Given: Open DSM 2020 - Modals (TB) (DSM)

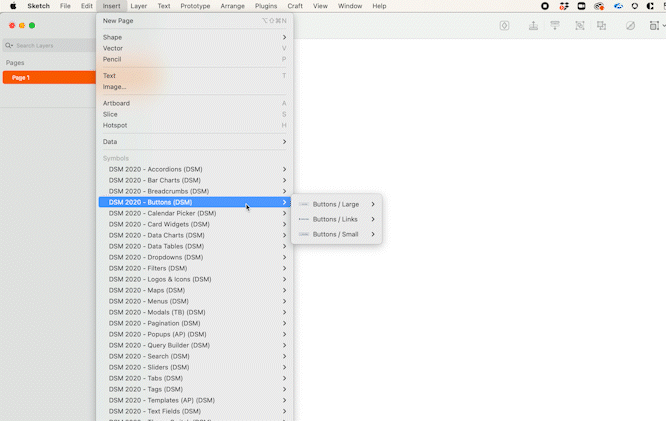Looking at the screenshot, I should 195,312.
